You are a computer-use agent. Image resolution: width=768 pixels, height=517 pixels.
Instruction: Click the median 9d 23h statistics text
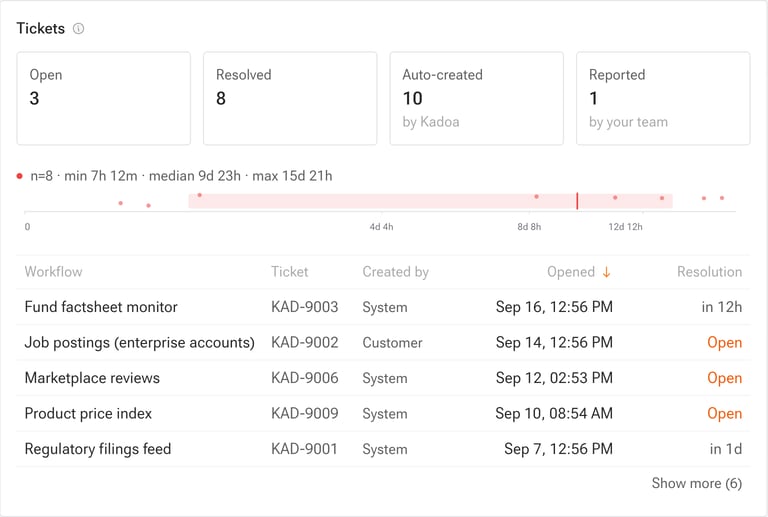click(194, 176)
